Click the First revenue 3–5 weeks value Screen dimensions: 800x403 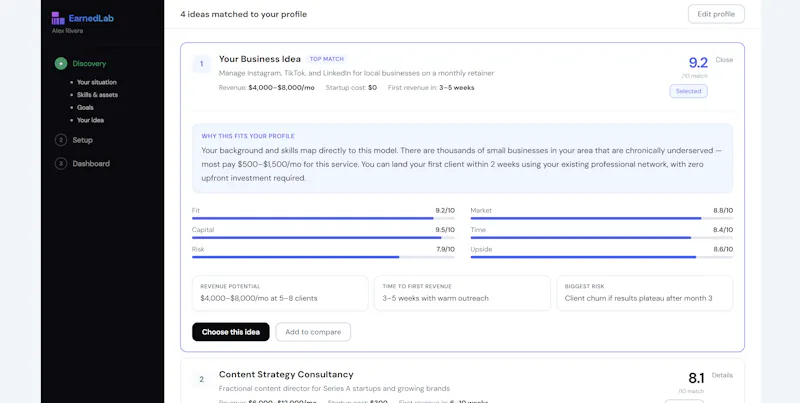[x=457, y=88]
